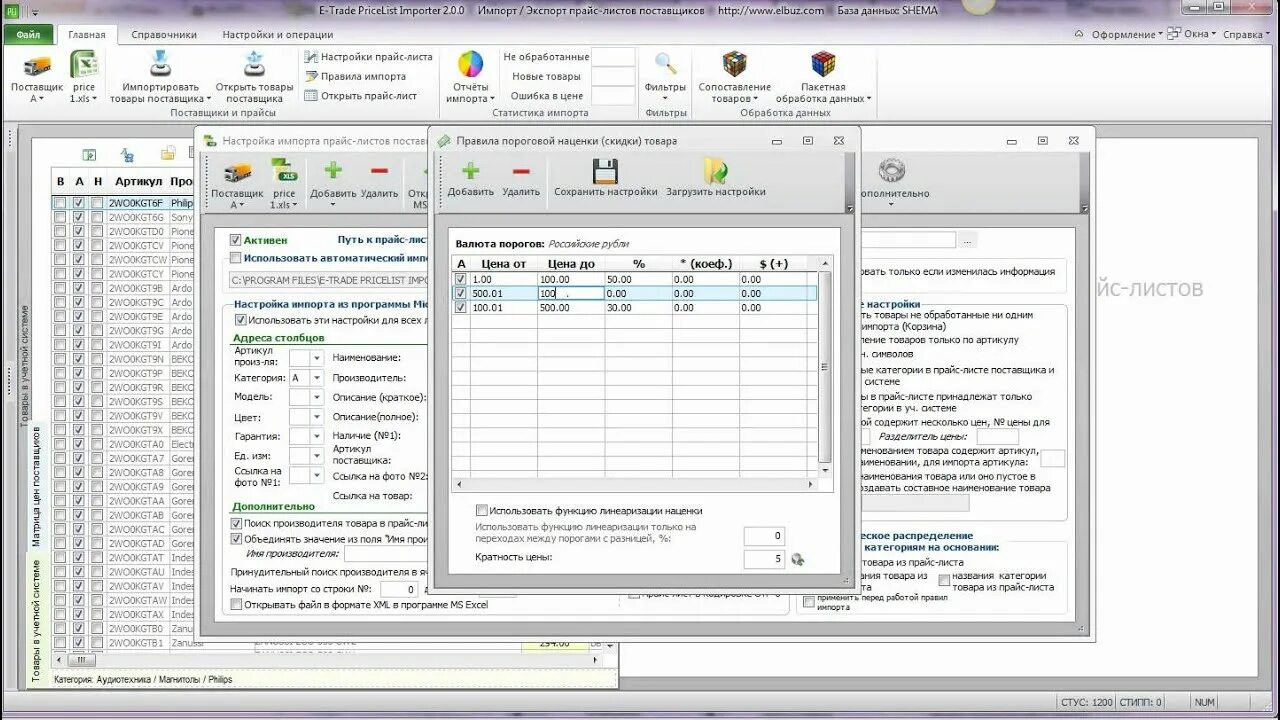
Task: Click first small toolbar icon above product grid
Action: pos(89,154)
